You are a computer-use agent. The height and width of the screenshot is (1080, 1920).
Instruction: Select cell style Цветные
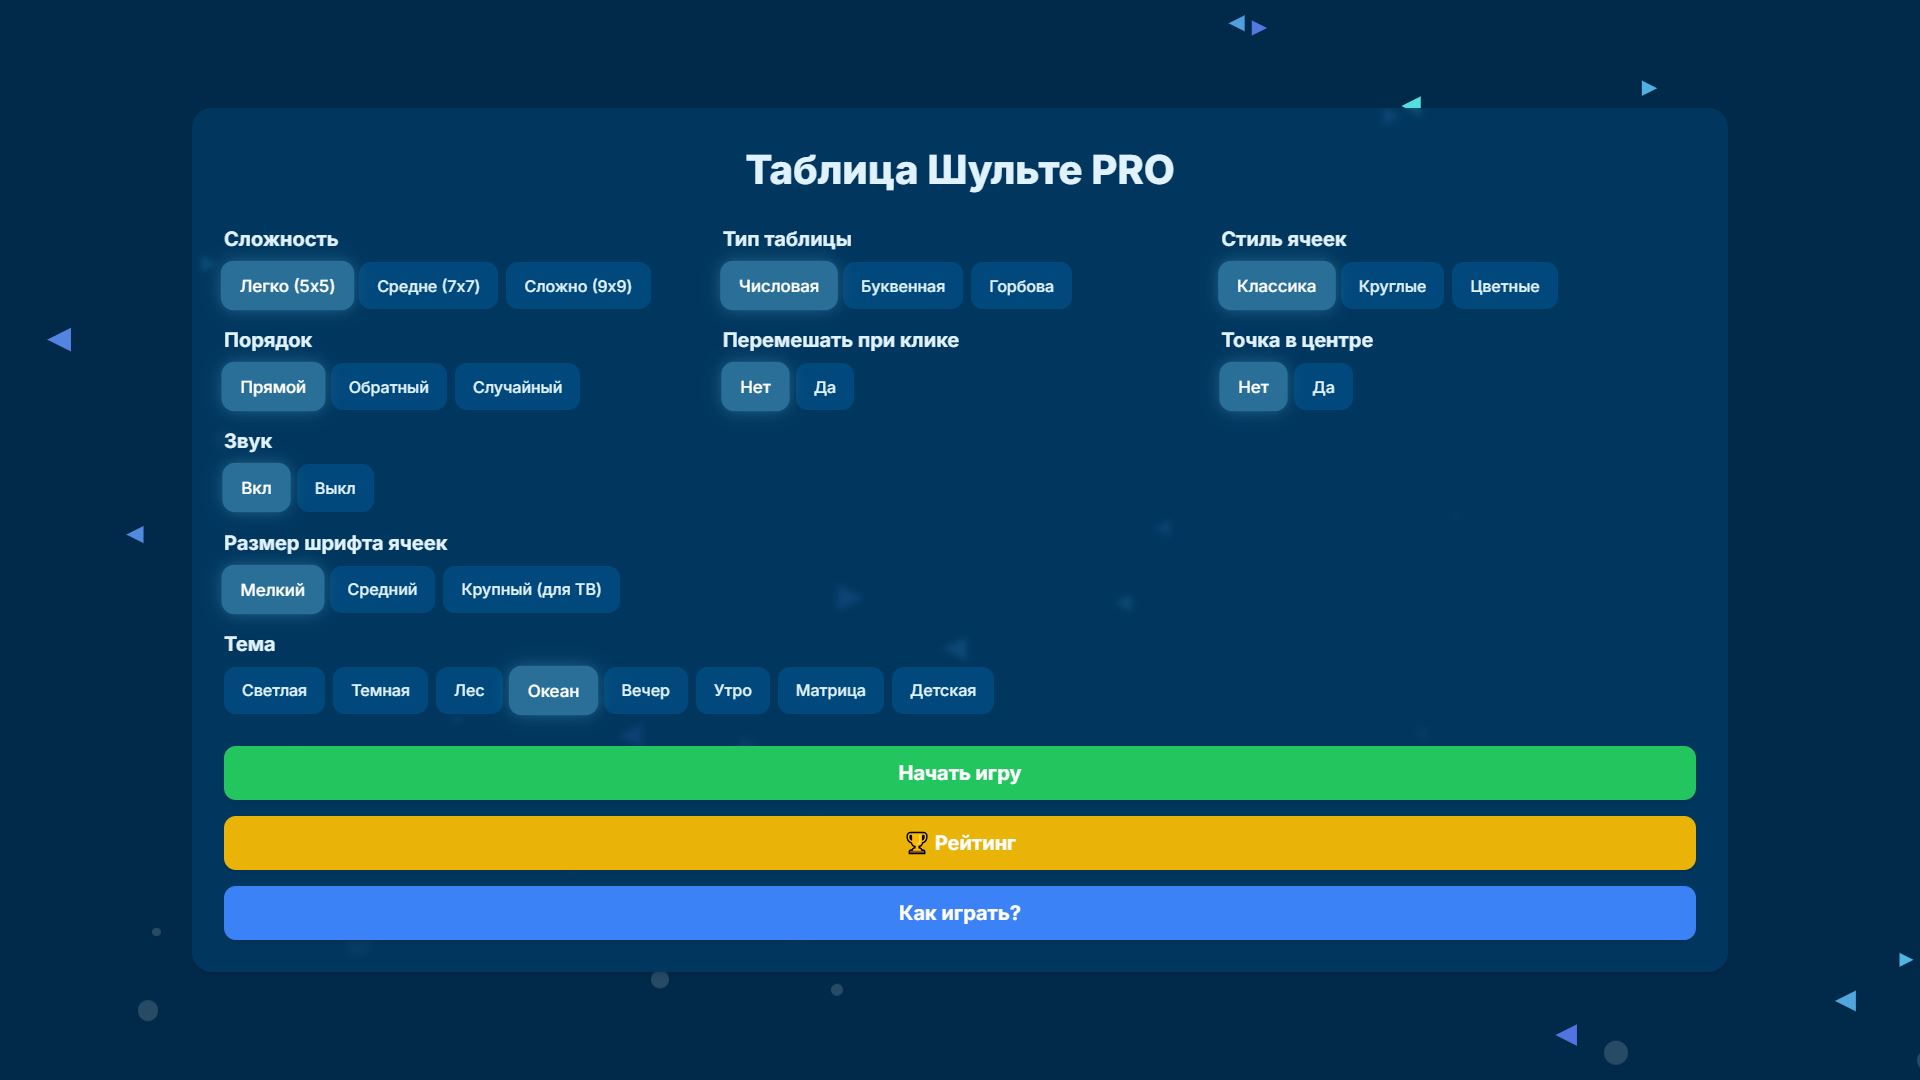(1504, 286)
